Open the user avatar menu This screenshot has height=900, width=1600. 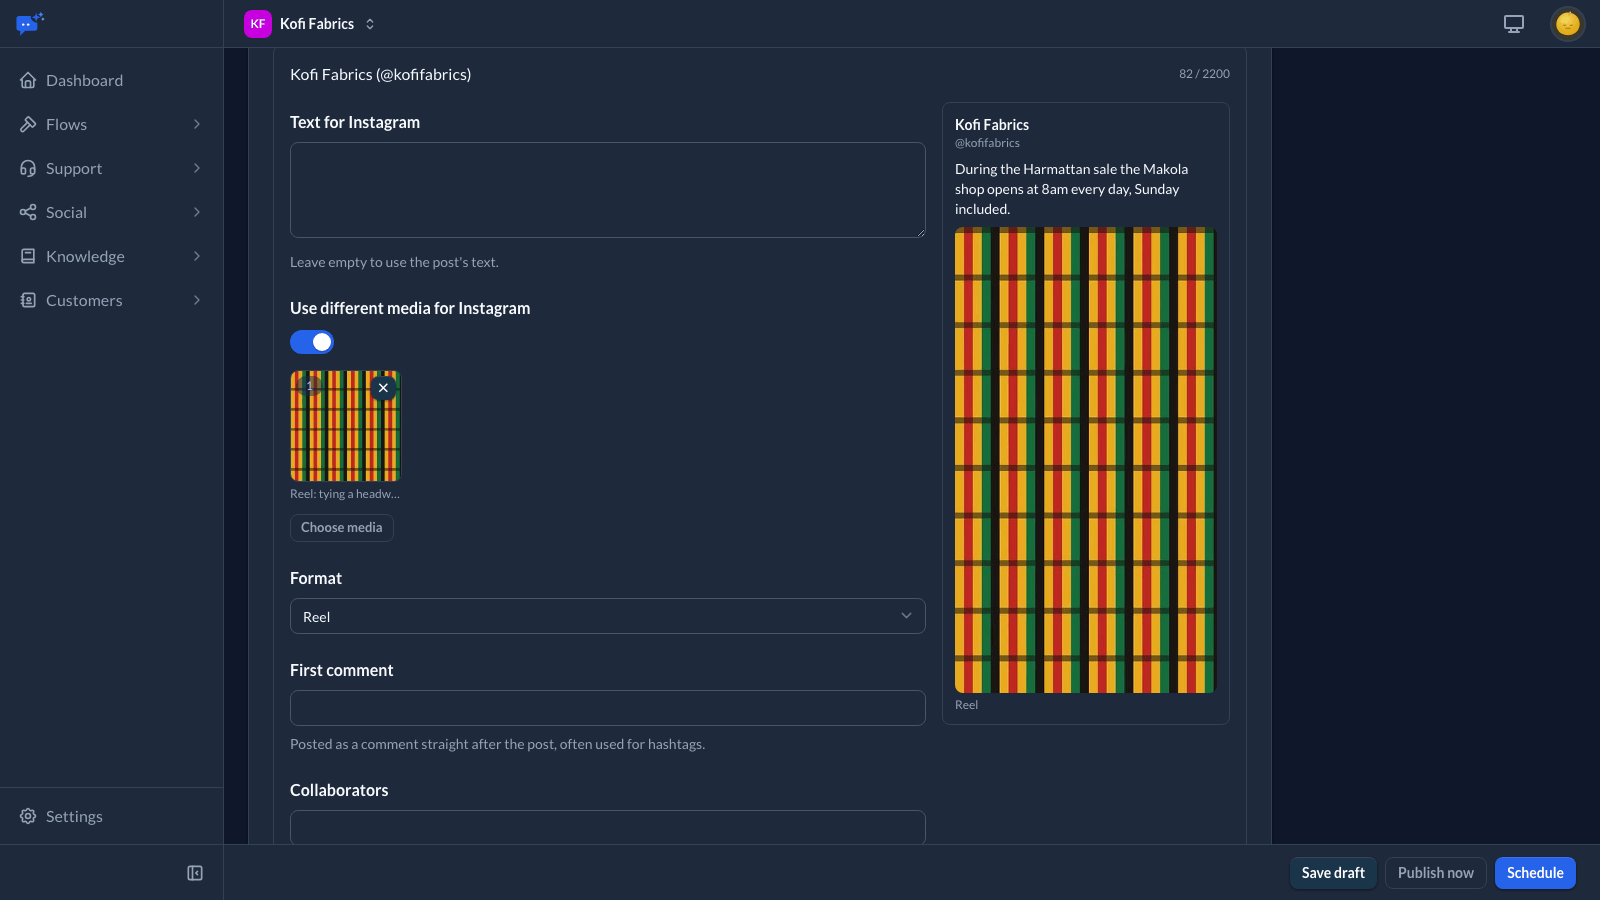(1567, 24)
